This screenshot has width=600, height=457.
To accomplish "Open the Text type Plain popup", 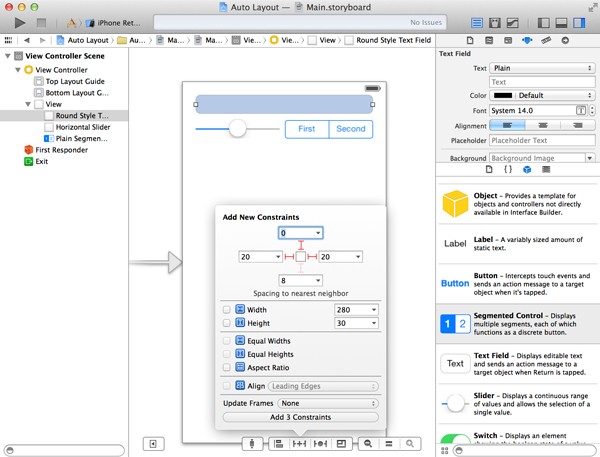I will [x=542, y=68].
